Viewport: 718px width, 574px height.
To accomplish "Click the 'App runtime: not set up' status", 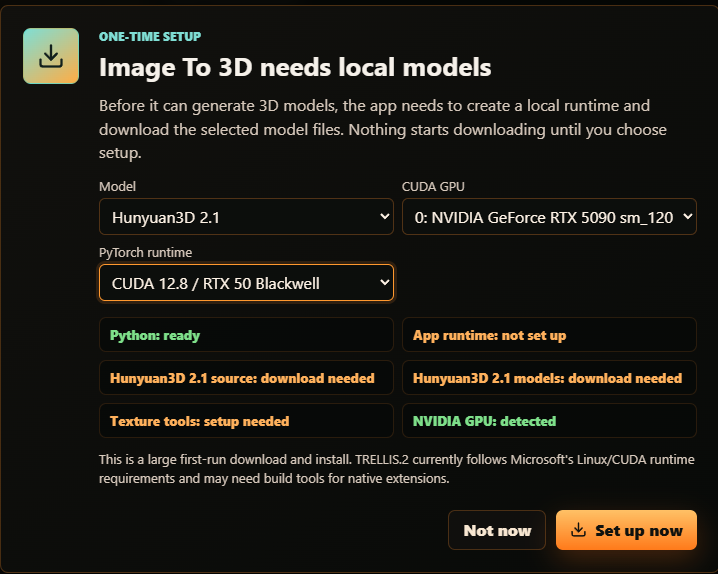I will (x=549, y=335).
